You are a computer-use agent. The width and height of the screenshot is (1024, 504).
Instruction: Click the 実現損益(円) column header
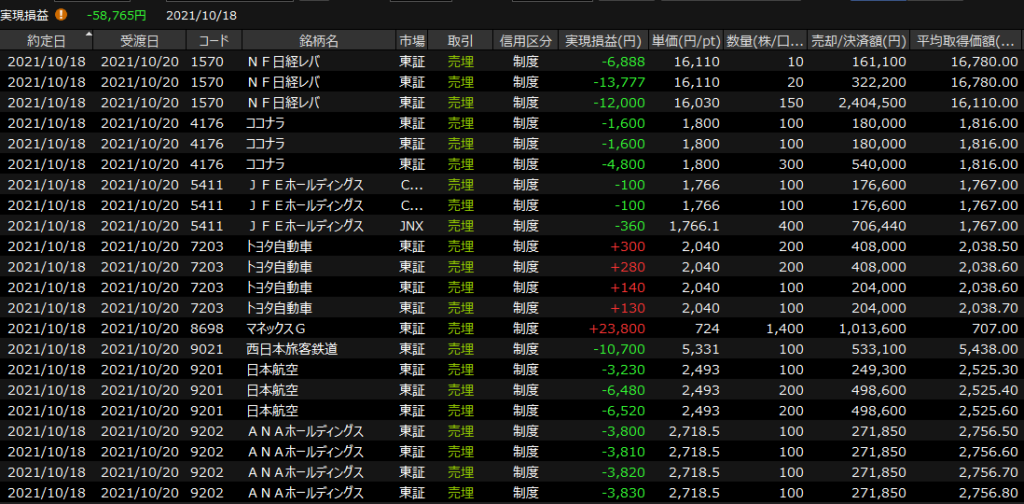pos(603,41)
